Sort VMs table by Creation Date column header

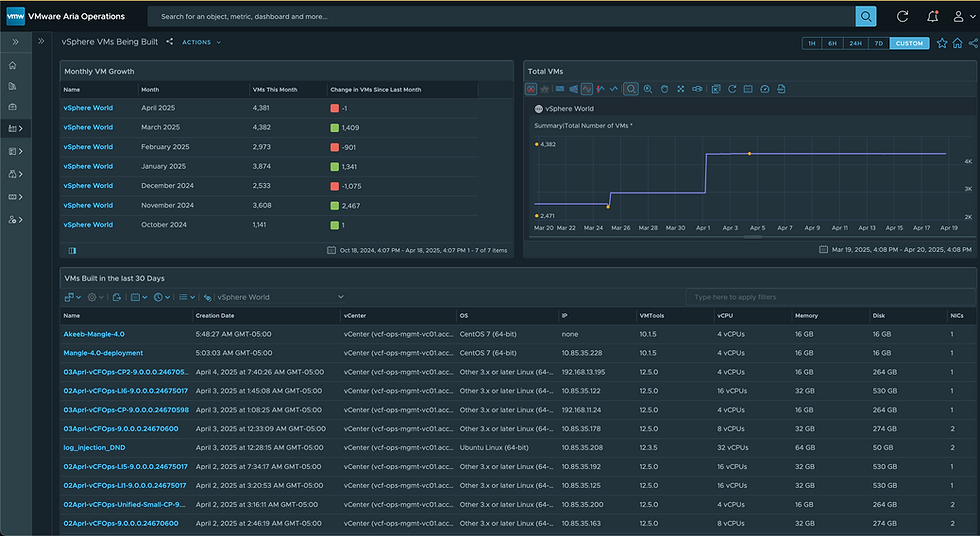215,316
